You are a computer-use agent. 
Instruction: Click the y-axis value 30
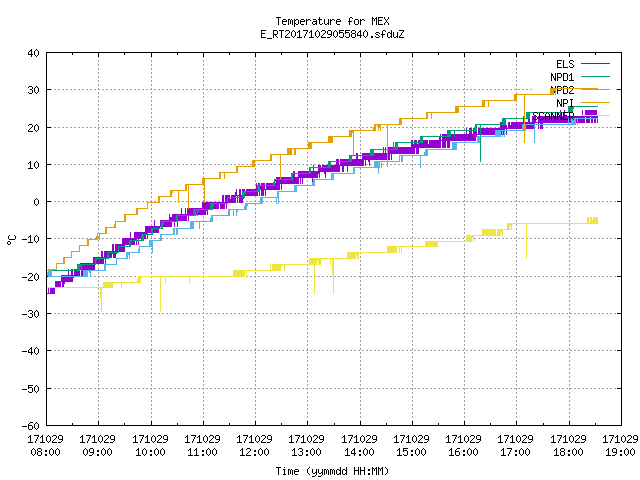[x=33, y=90]
